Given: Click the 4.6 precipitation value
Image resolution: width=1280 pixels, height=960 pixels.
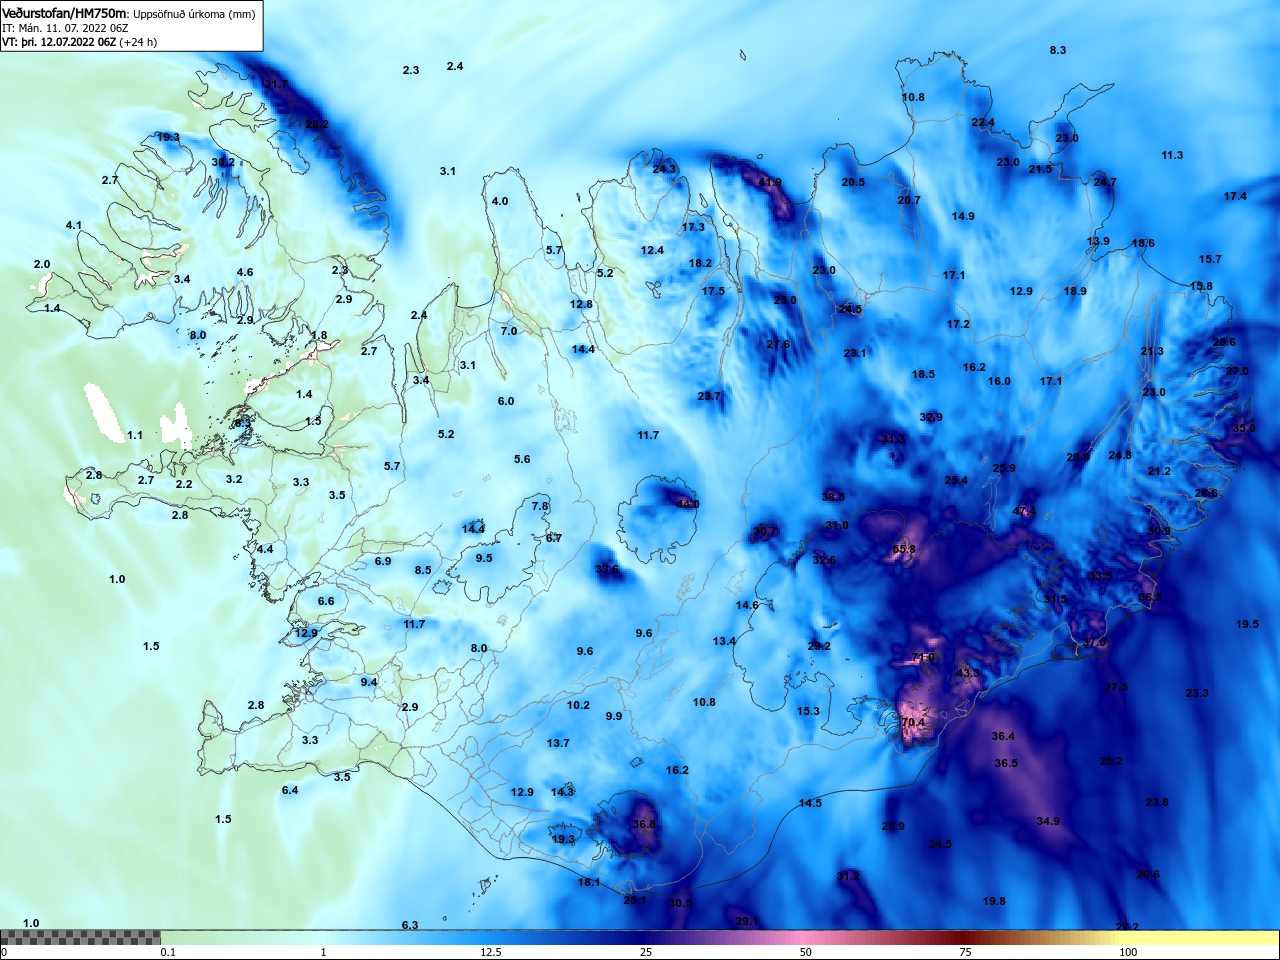Looking at the screenshot, I should [x=245, y=272].
